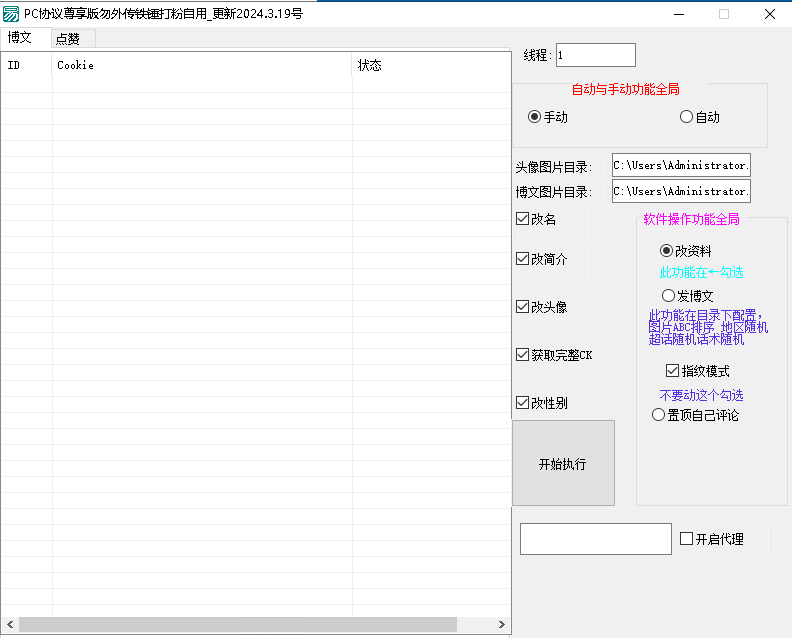
Task: Enable the 开启代理 checkbox
Action: click(686, 539)
